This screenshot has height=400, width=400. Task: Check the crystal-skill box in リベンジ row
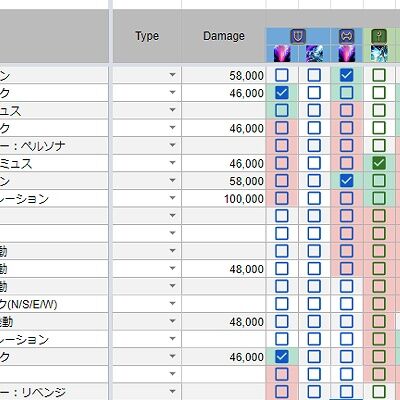coord(314,392)
